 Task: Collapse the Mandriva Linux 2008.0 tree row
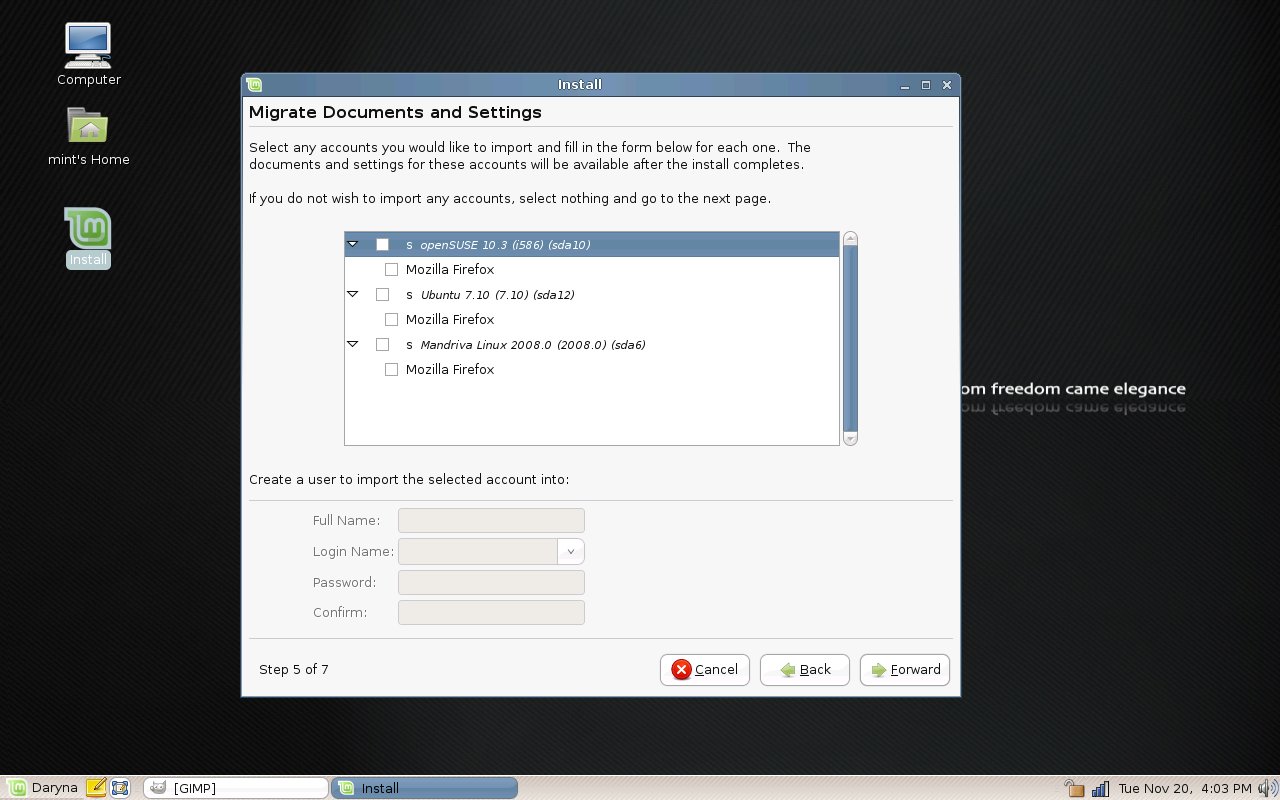coord(352,344)
